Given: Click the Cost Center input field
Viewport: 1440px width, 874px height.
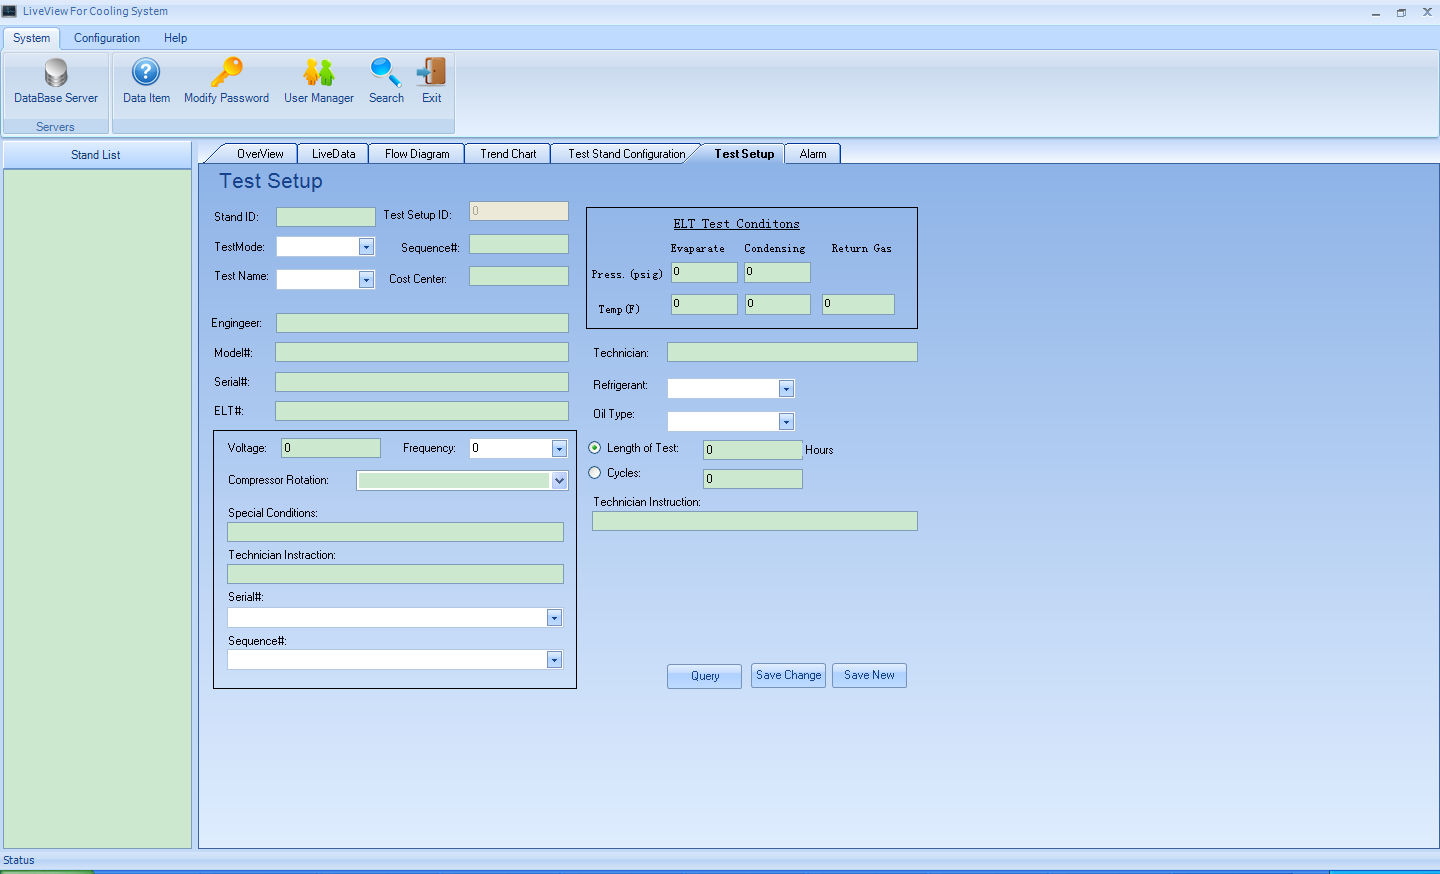Looking at the screenshot, I should (x=519, y=276).
